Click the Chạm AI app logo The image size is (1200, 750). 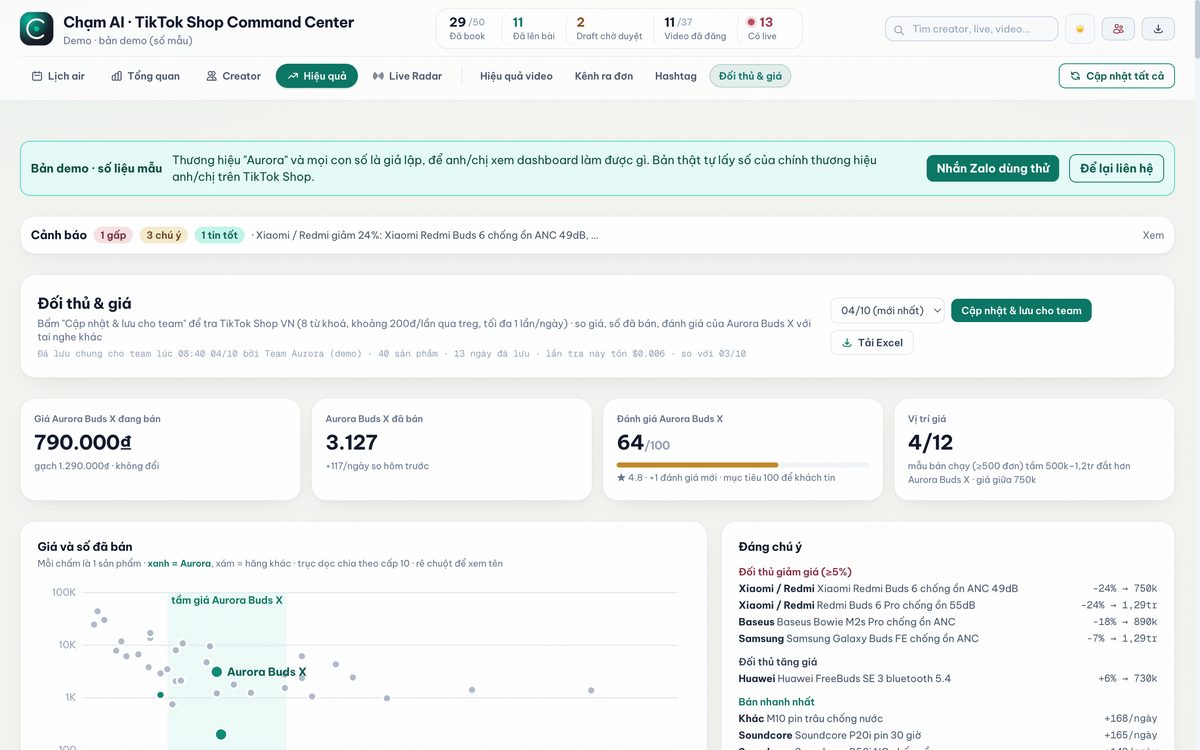[x=37, y=29]
